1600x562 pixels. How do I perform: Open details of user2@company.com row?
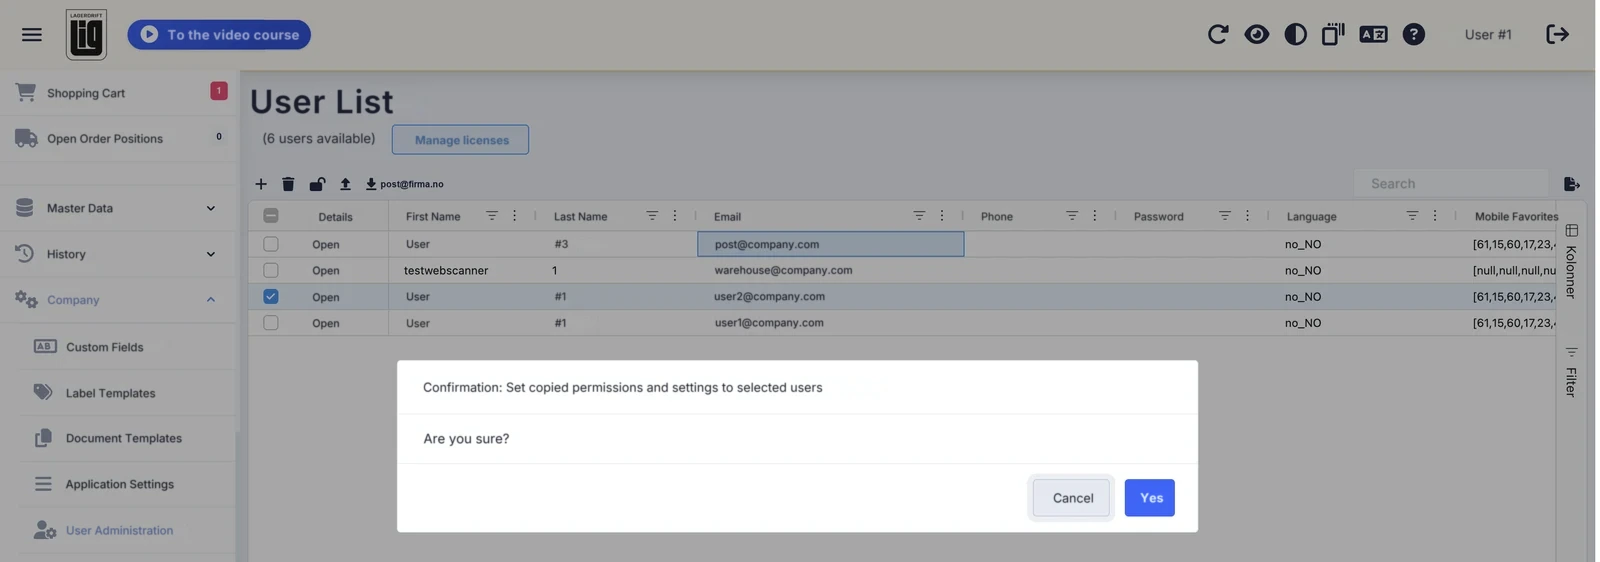[x=326, y=297]
